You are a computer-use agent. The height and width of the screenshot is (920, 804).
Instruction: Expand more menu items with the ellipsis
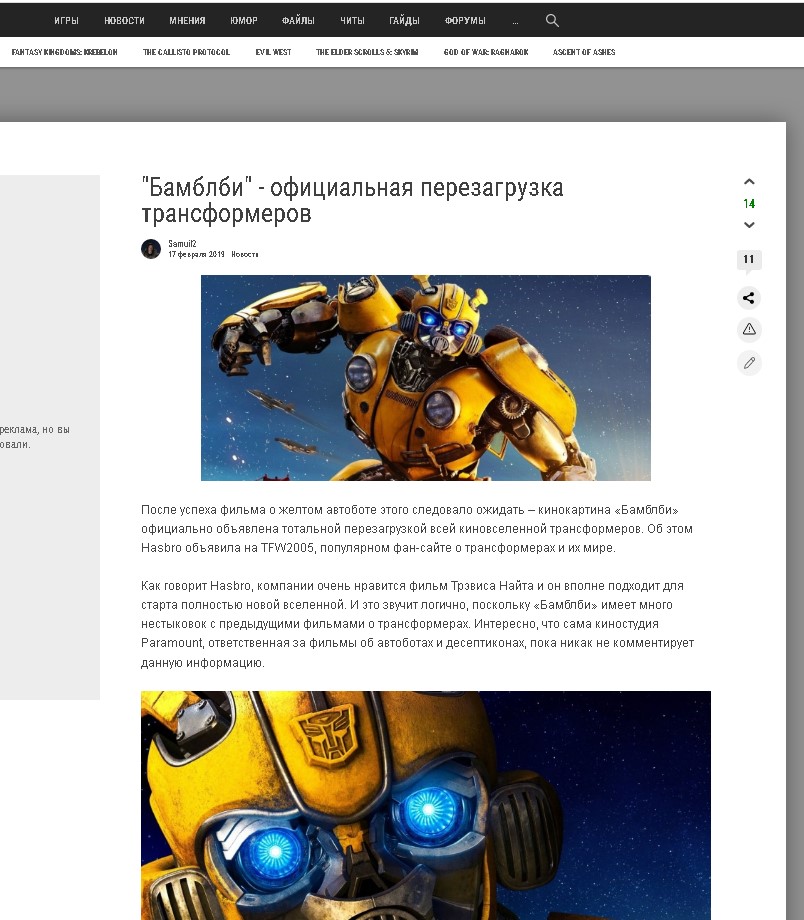pyautogui.click(x=515, y=22)
